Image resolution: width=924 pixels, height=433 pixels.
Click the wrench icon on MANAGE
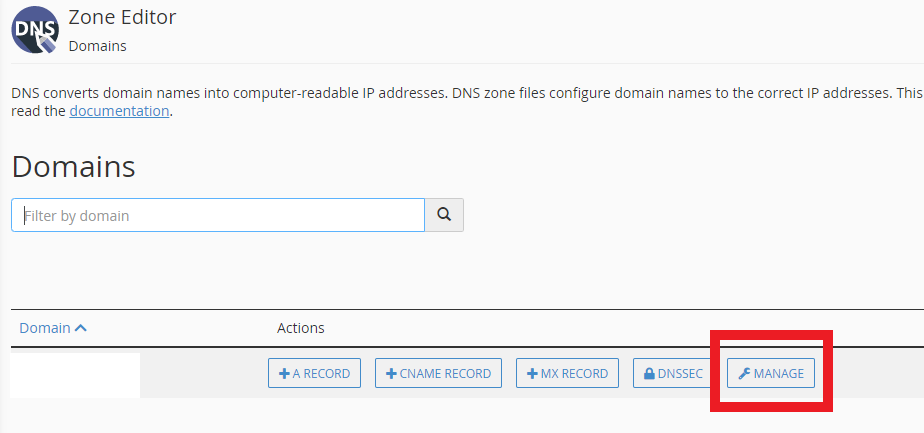click(x=744, y=373)
